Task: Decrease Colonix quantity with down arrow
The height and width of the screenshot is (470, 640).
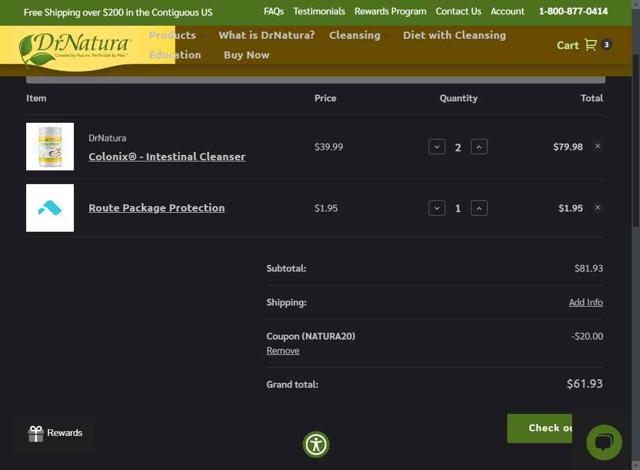Action: click(x=437, y=147)
